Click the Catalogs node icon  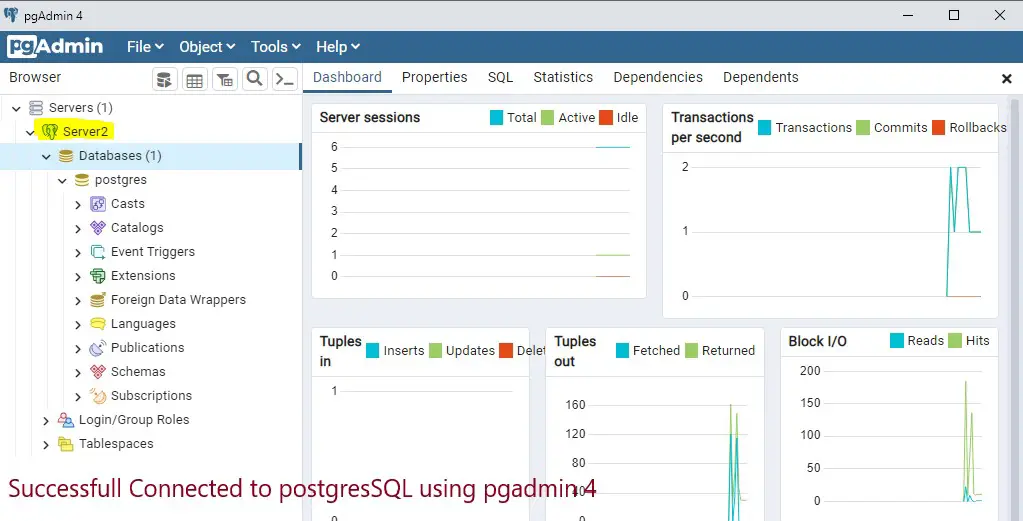coord(98,228)
